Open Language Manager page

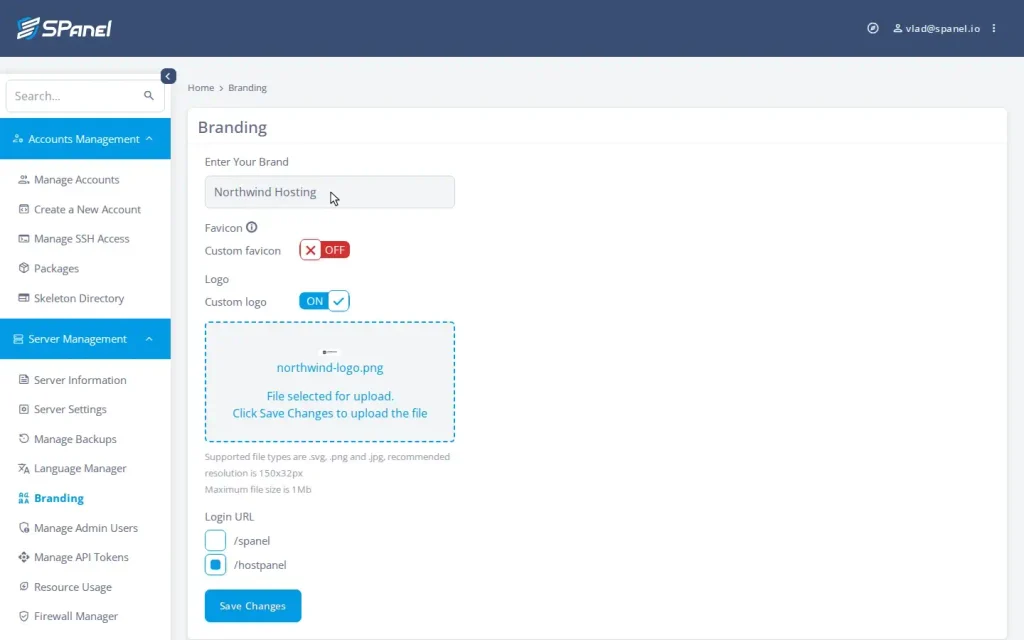[x=80, y=468]
